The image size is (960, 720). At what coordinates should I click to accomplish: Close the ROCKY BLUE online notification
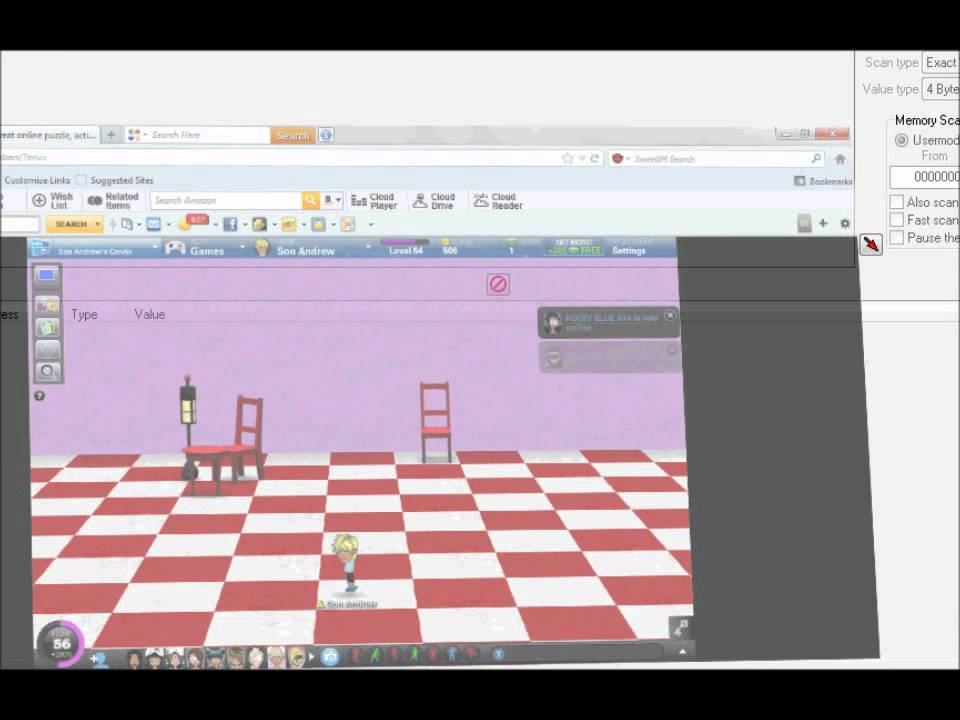coord(670,315)
